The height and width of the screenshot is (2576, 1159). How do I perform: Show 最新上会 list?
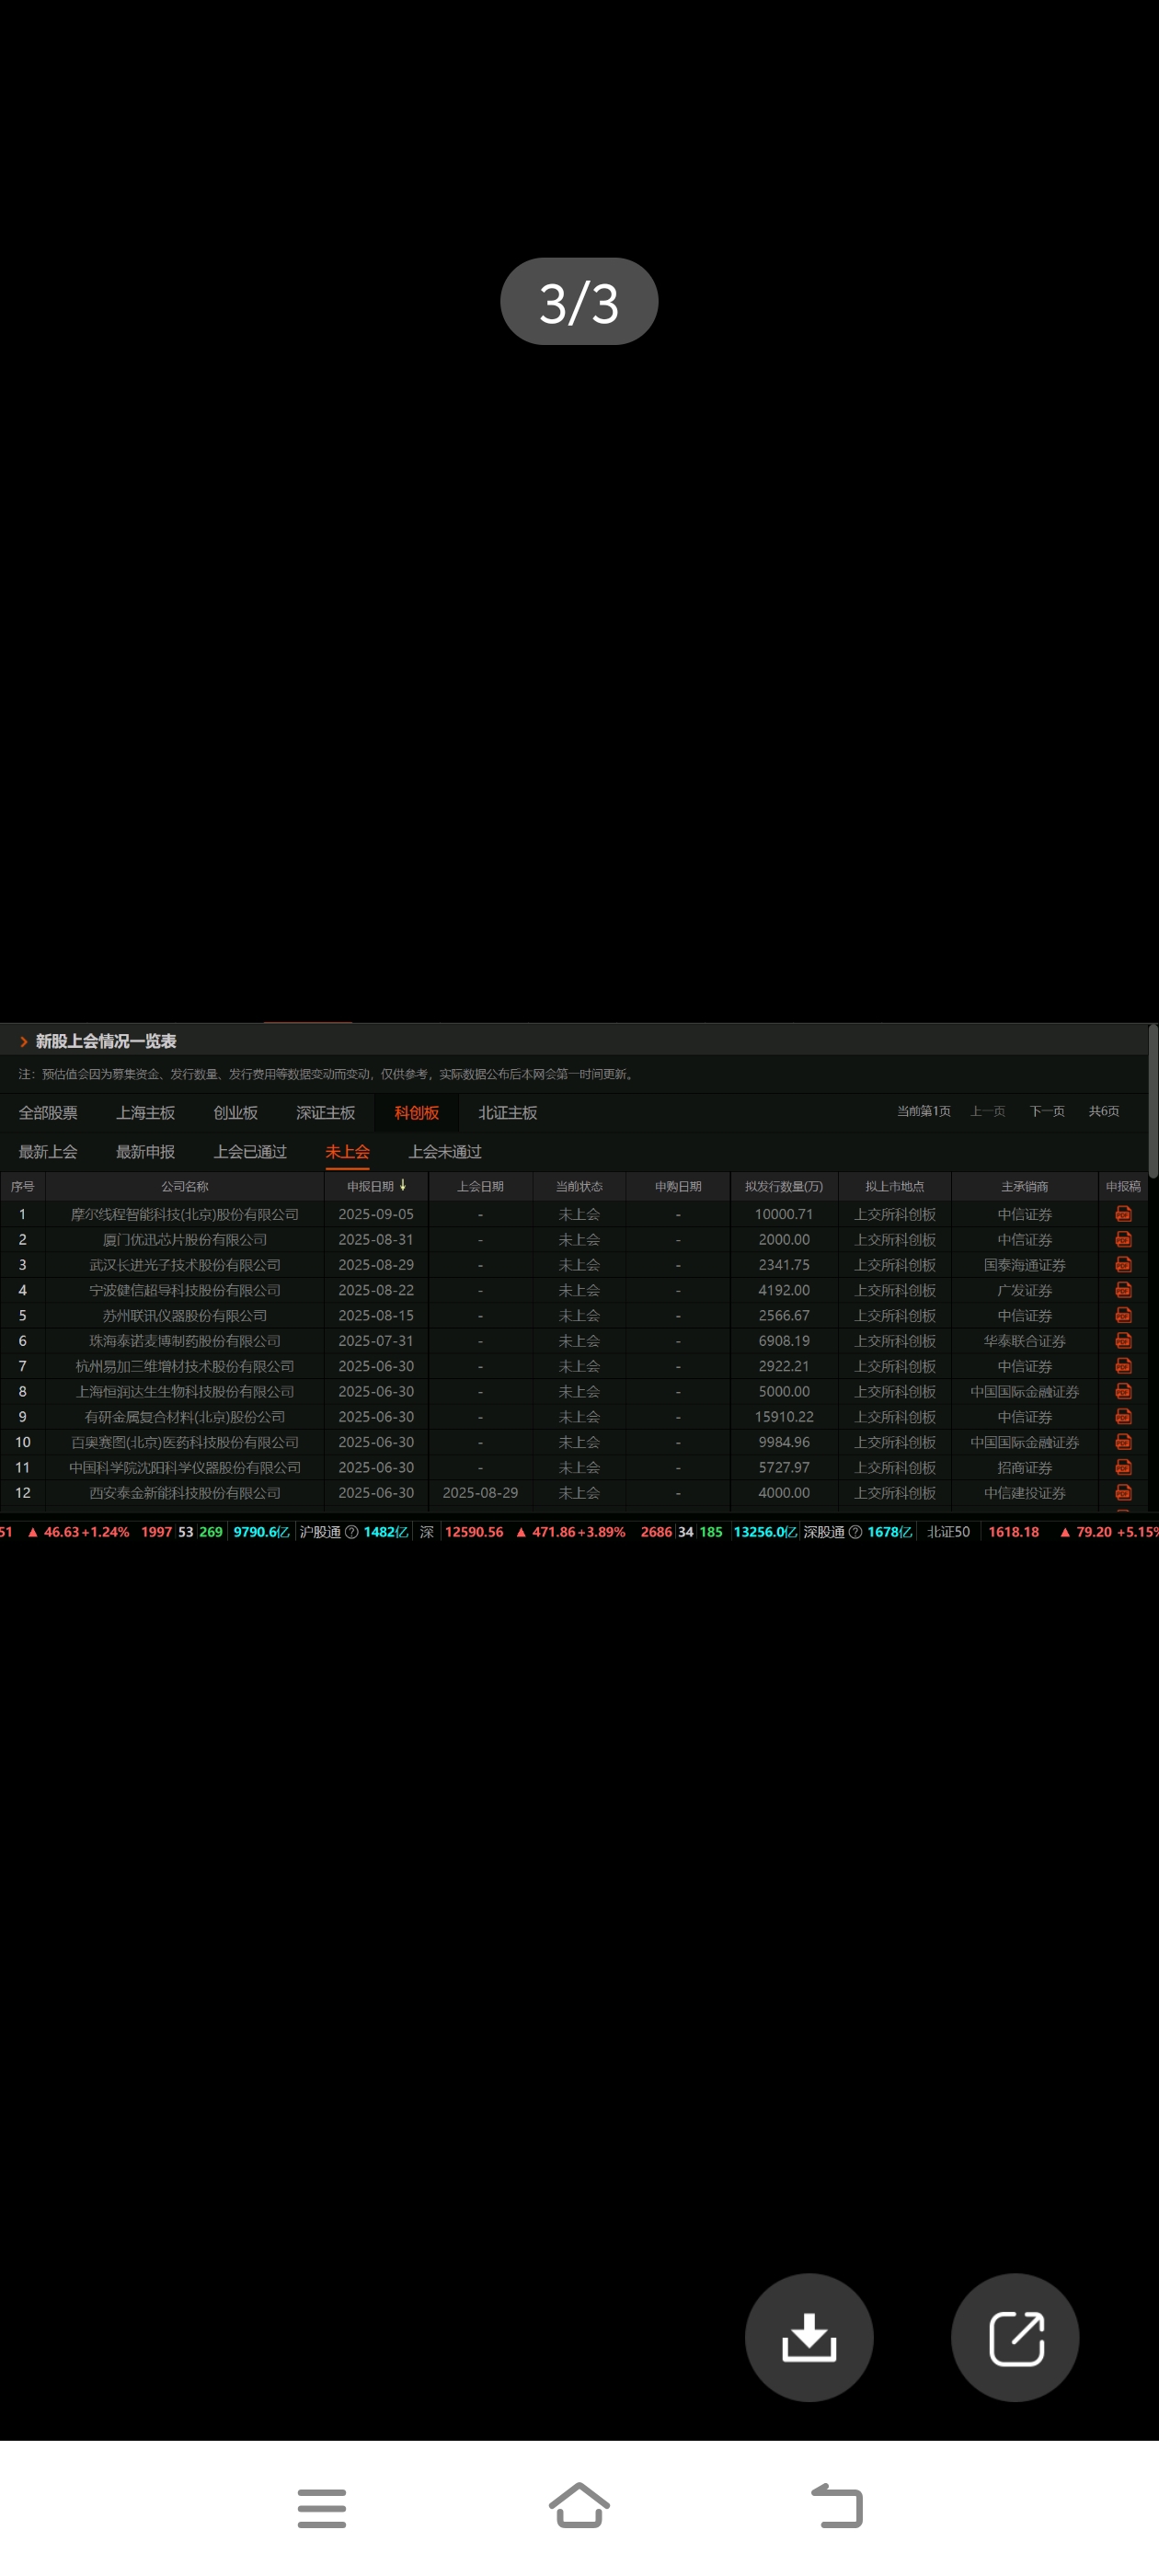(48, 1152)
